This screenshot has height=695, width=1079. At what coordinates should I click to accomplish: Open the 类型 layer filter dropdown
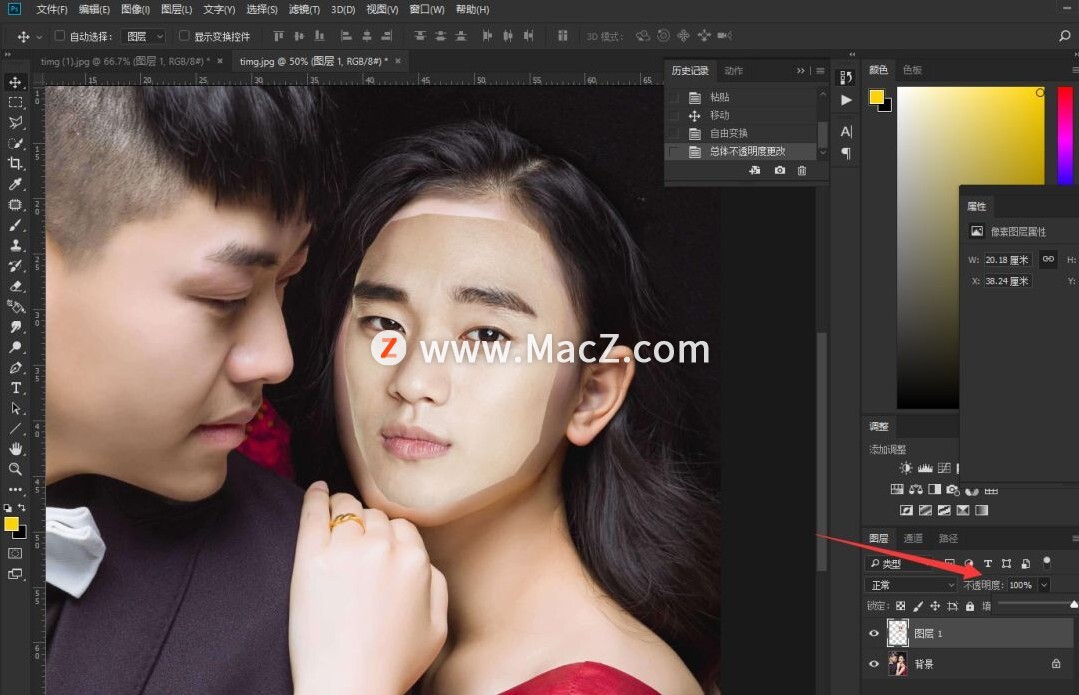point(898,564)
